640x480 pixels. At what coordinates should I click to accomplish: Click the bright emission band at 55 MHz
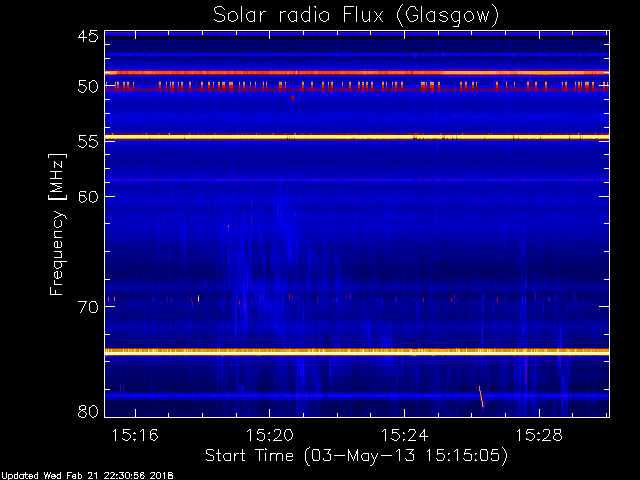(x=356, y=136)
